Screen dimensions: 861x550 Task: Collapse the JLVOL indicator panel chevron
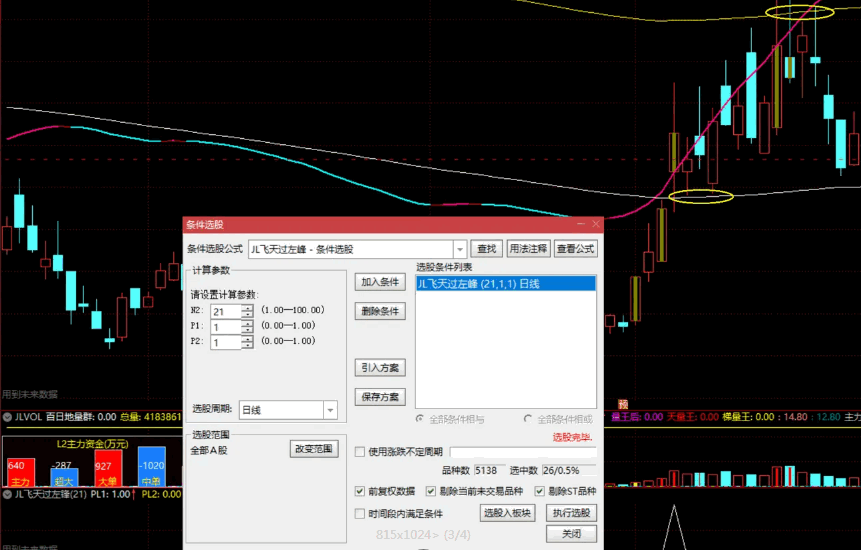click(7, 417)
